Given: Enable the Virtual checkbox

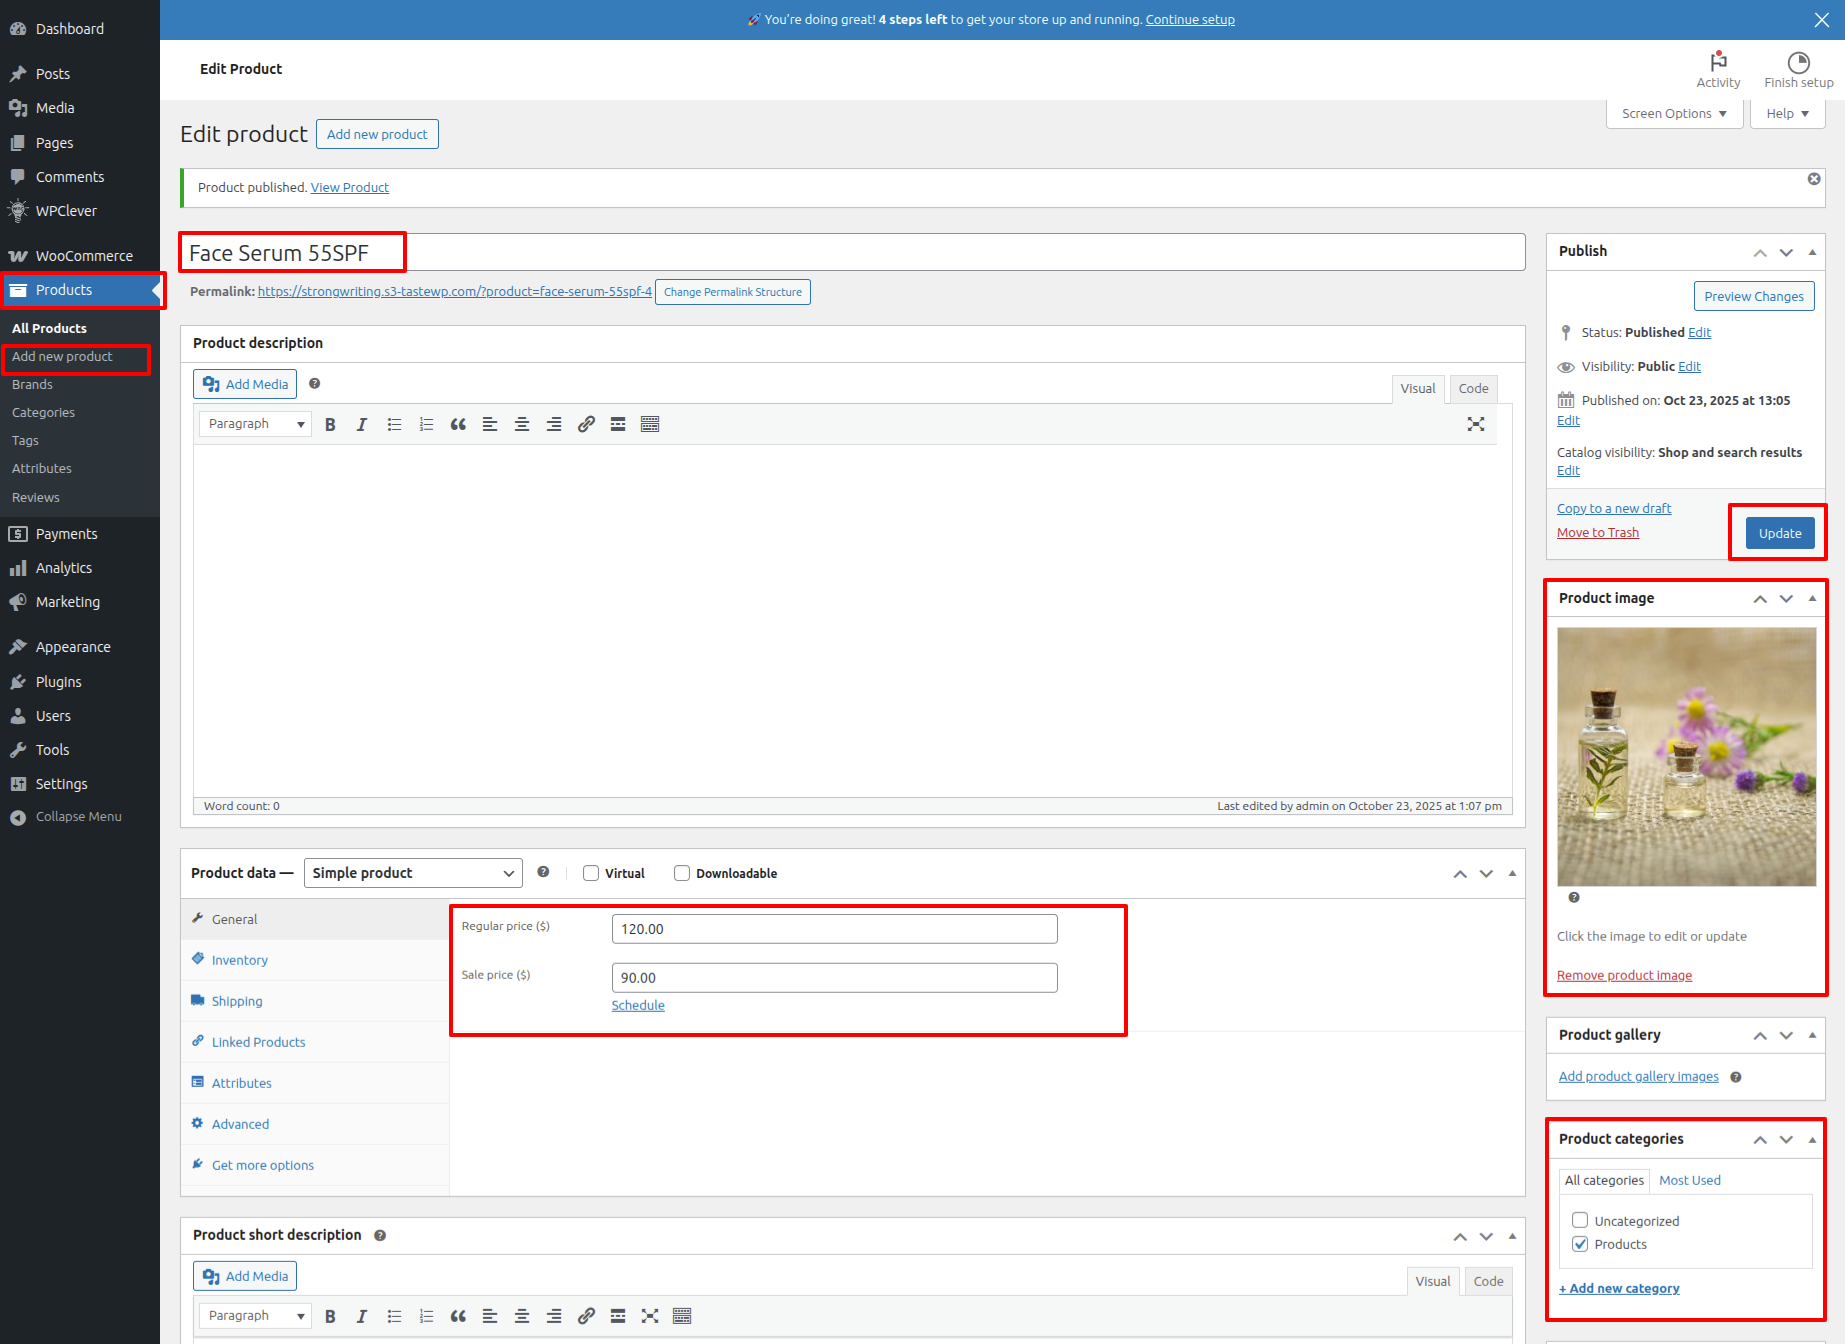Looking at the screenshot, I should pos(591,873).
